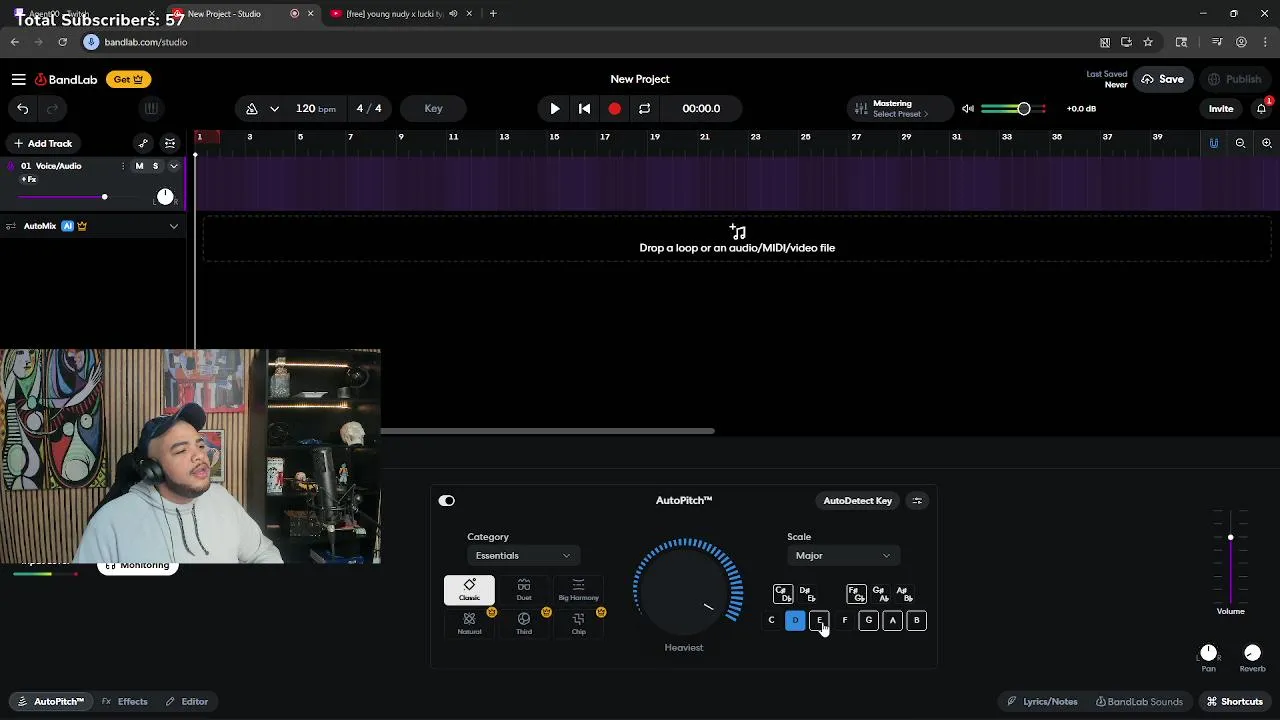
Task: Undo the last action
Action: pos(22,108)
